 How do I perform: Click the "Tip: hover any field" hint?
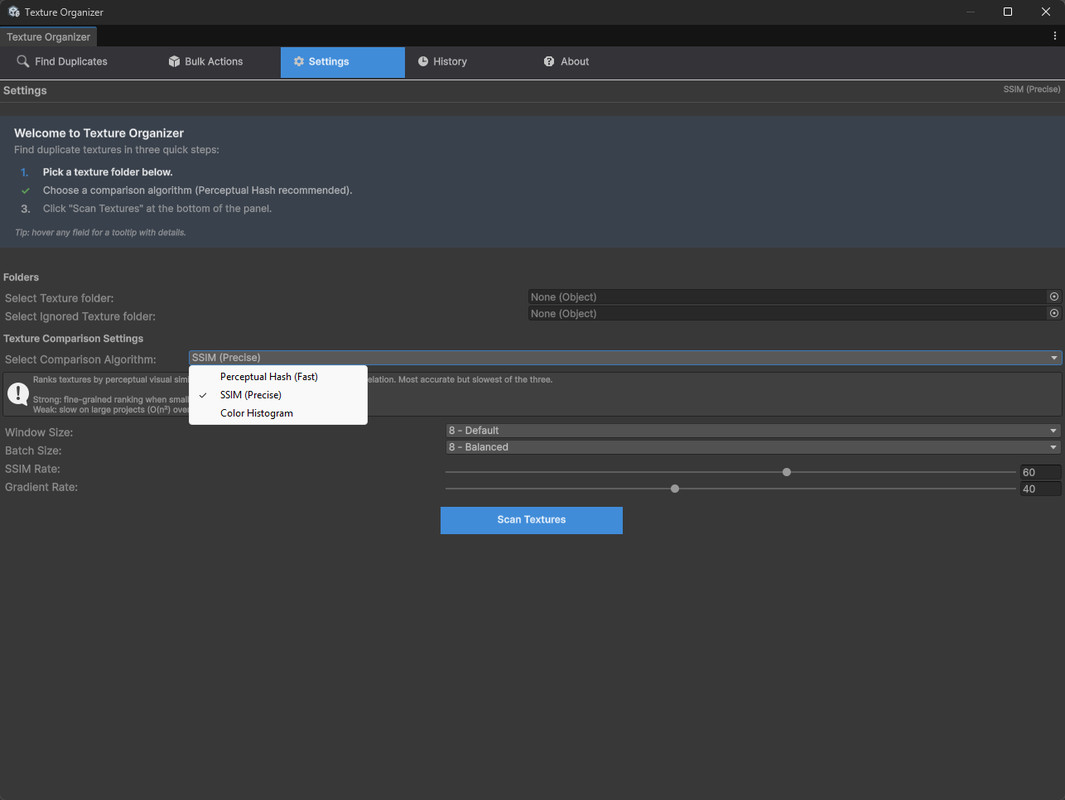pyautogui.click(x=100, y=232)
